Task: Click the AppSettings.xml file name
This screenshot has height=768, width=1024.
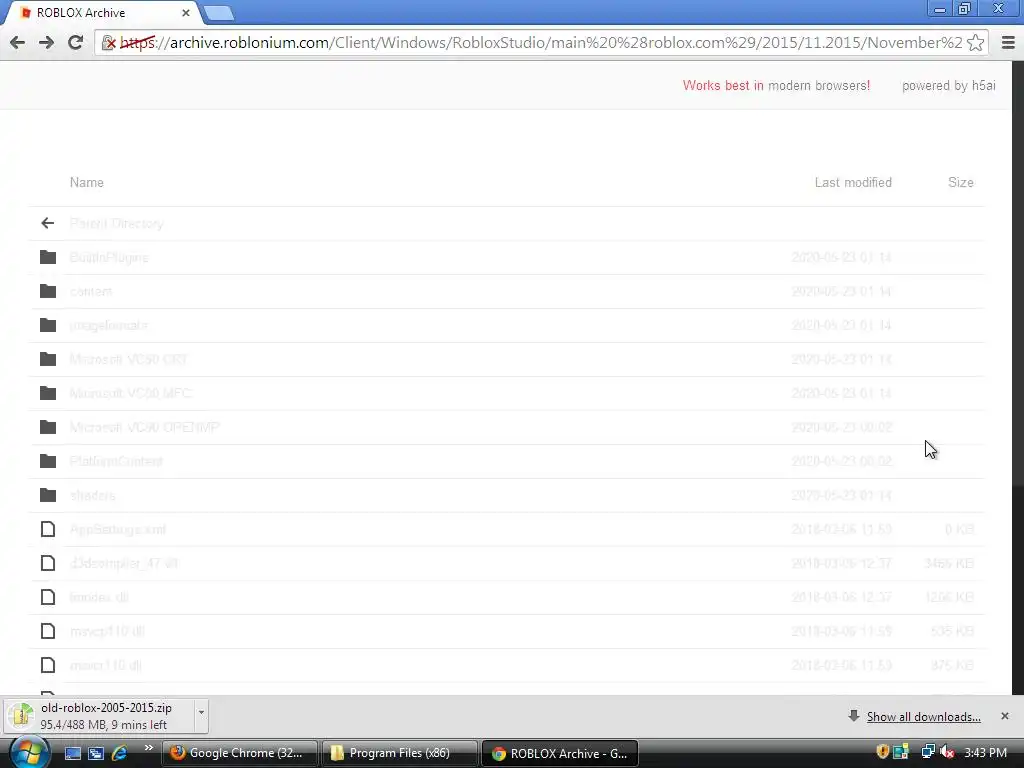Action: click(x=118, y=530)
